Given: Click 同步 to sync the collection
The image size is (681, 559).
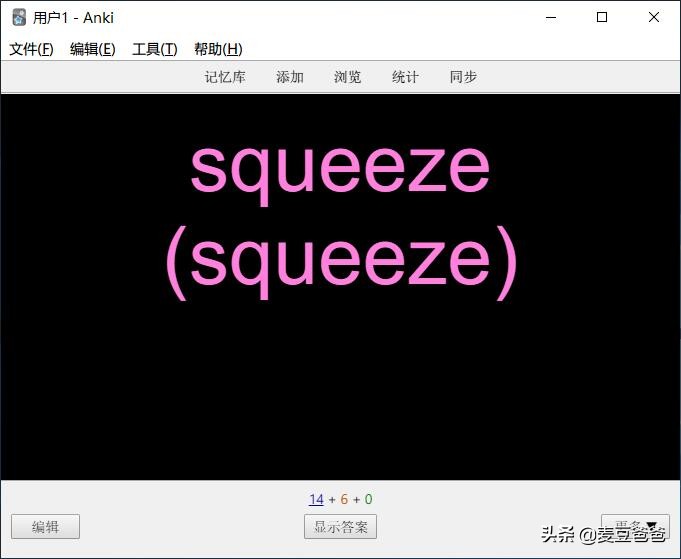Looking at the screenshot, I should [463, 77].
